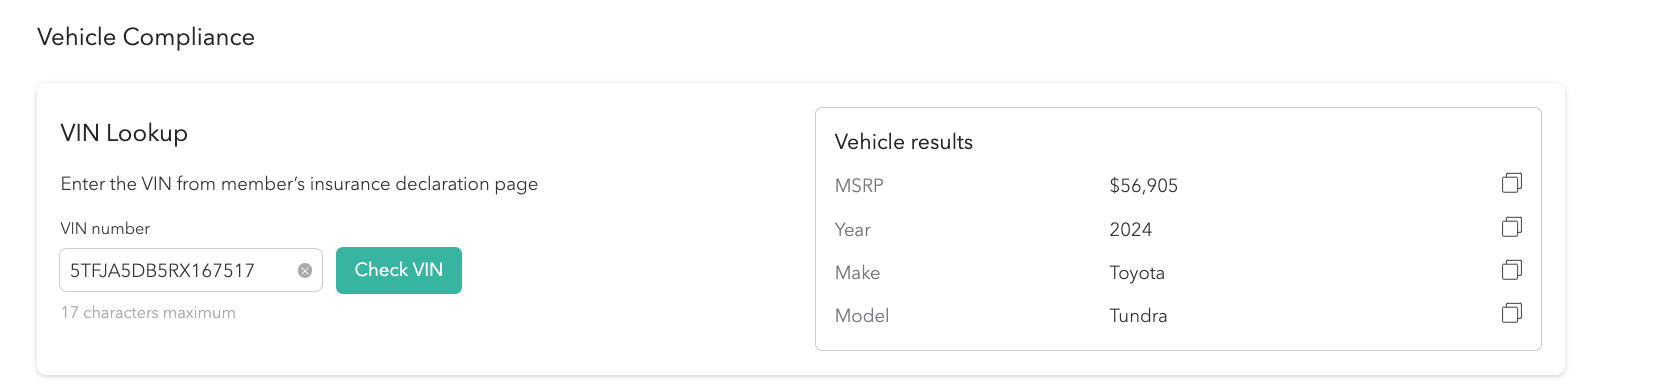Copy the Year value using its copy icon
The image size is (1658, 390).
point(1511,227)
